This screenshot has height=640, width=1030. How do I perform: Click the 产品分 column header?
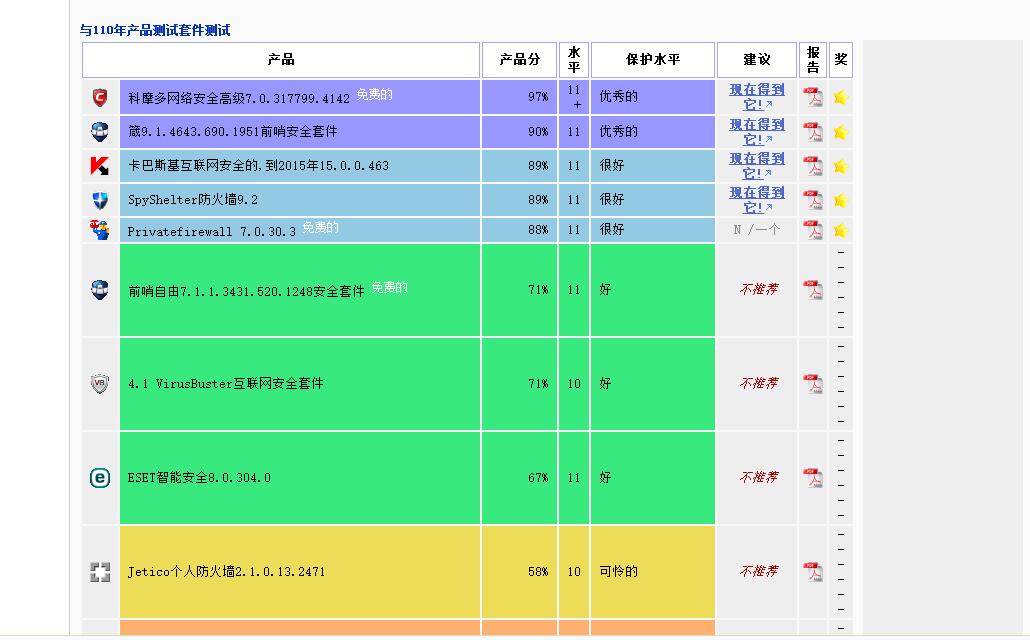pyautogui.click(x=520, y=60)
